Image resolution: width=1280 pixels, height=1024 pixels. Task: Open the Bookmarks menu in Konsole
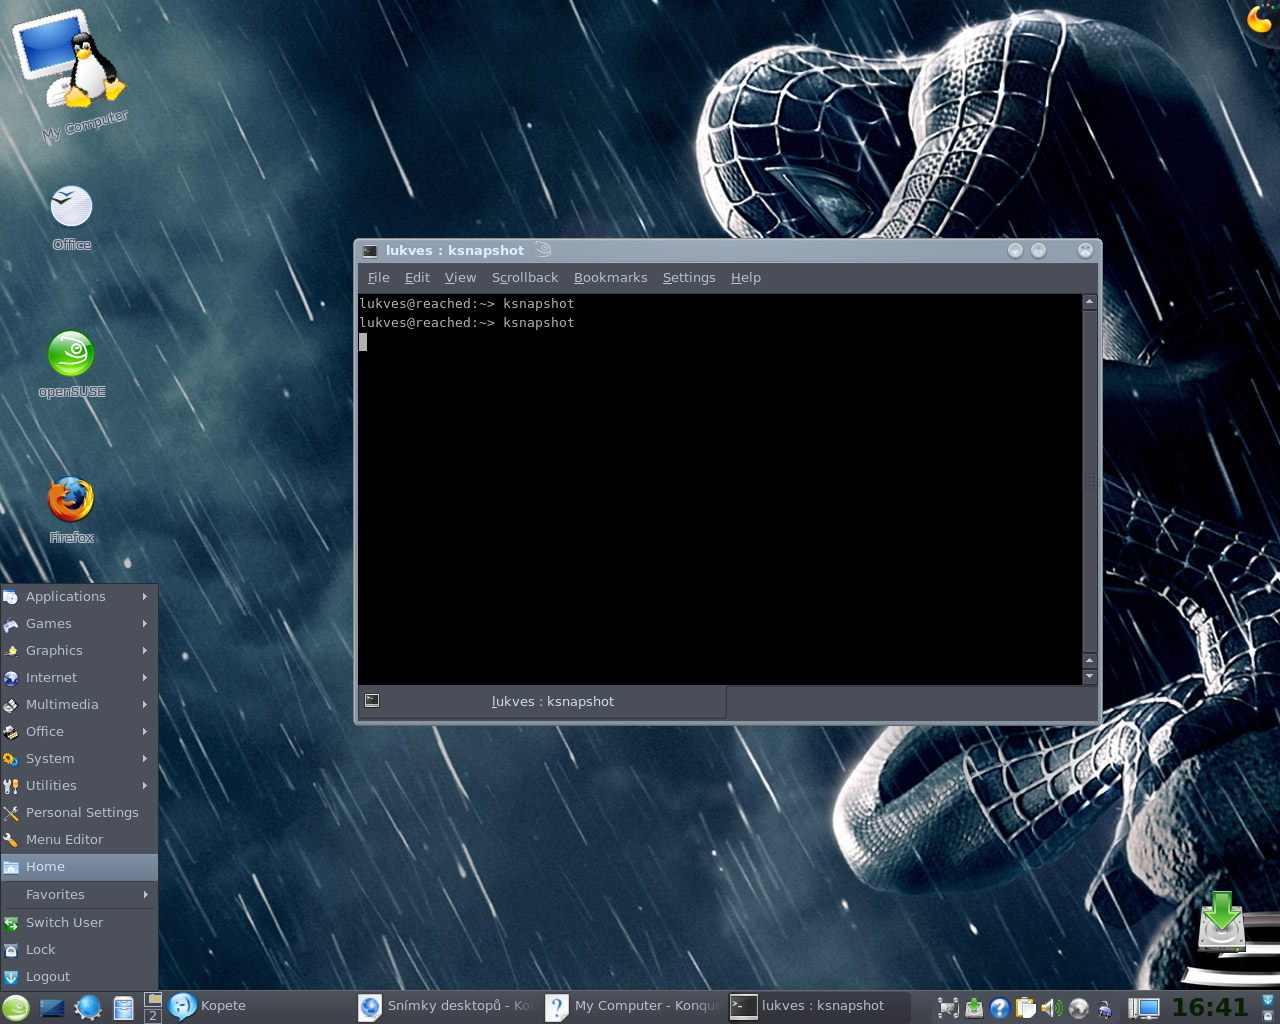point(610,278)
